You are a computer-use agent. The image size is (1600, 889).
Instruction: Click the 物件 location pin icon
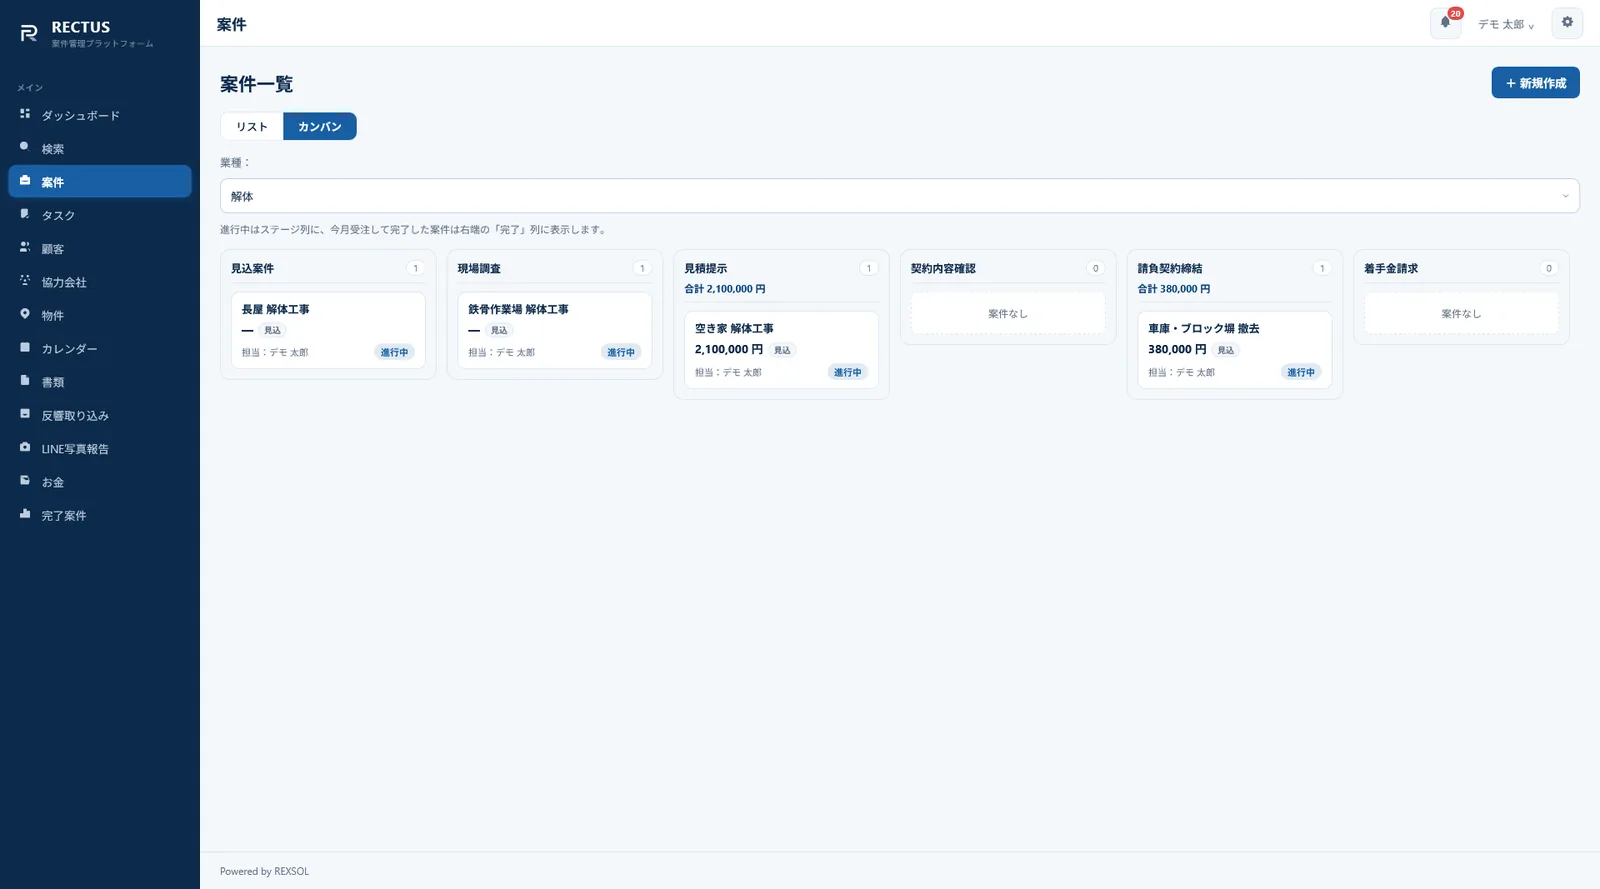click(x=25, y=314)
